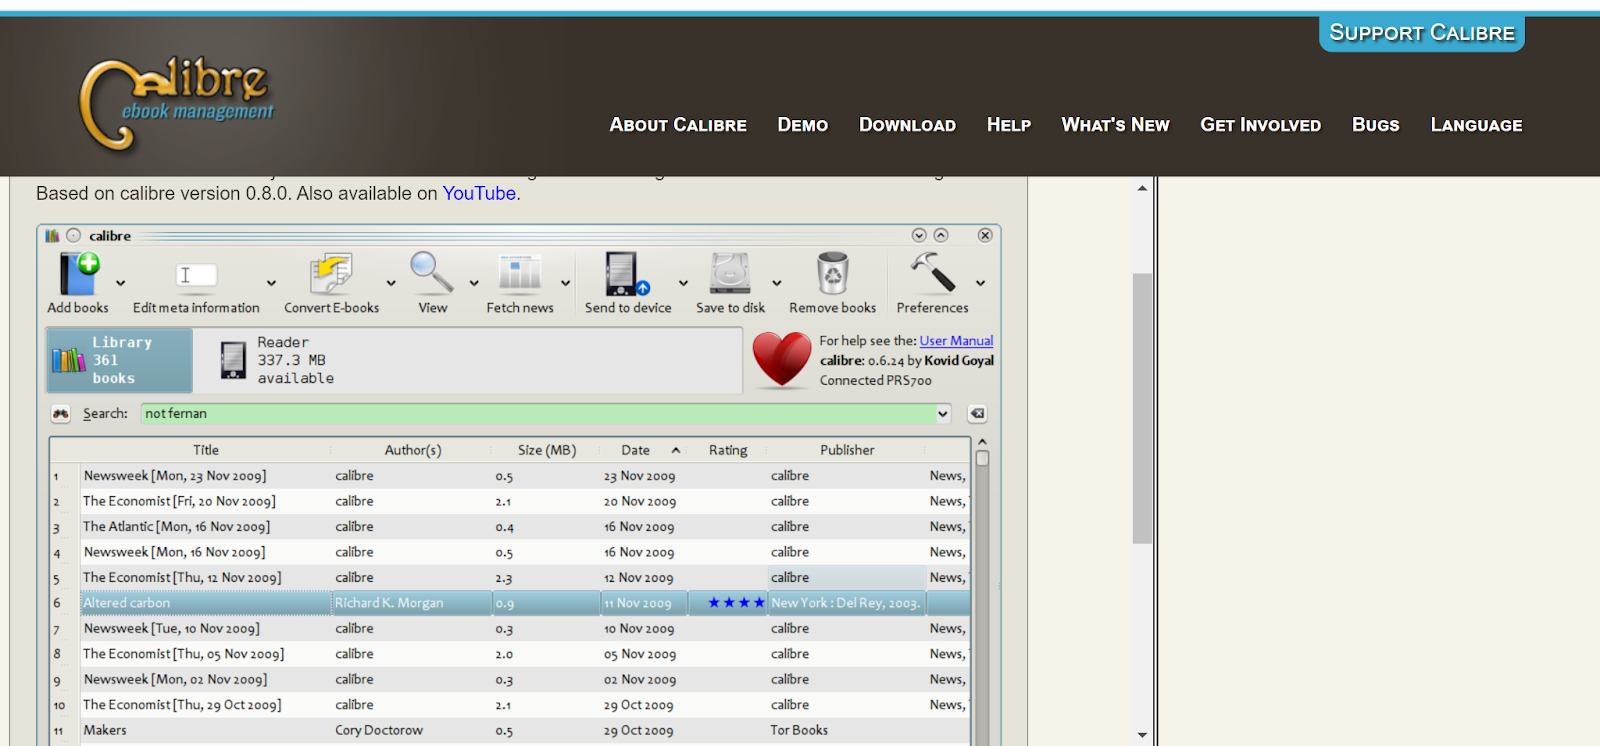Screen dimensions: 1600x746
Task: Select the Convert E-books icon
Action: (x=331, y=274)
